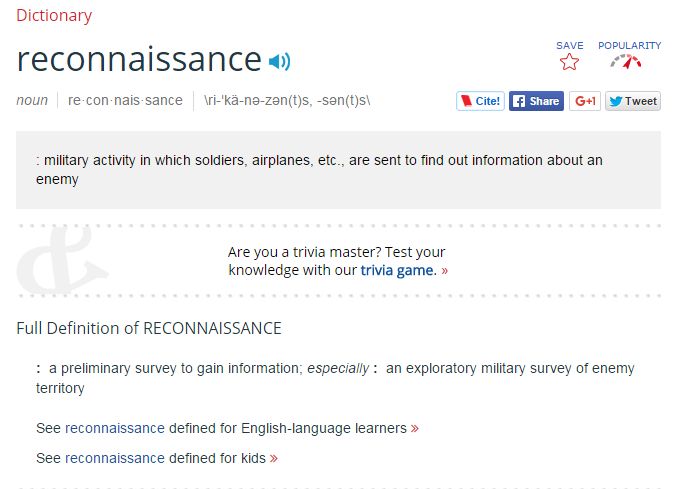Image resolution: width=691 pixels, height=489 pixels.
Task: Open the trivia game link
Action: pyautogui.click(x=399, y=270)
